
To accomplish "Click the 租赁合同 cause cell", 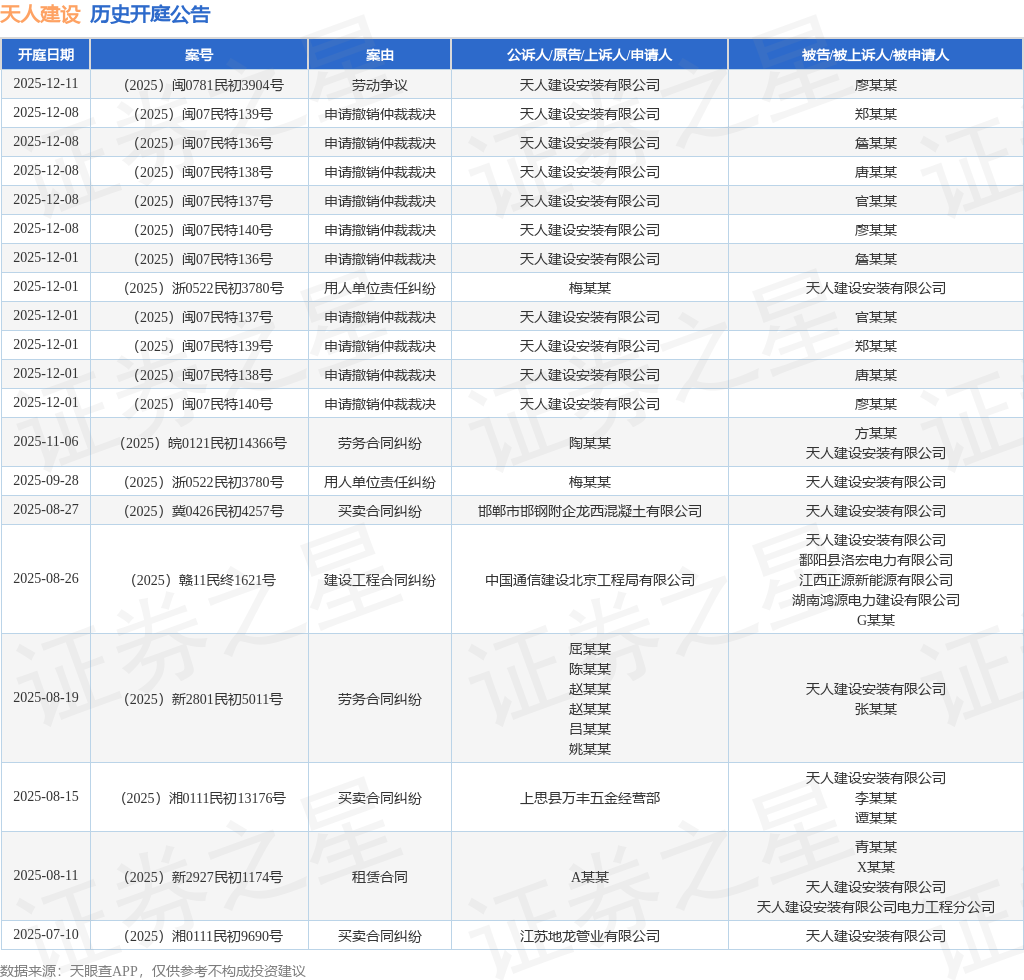I will click(379, 877).
